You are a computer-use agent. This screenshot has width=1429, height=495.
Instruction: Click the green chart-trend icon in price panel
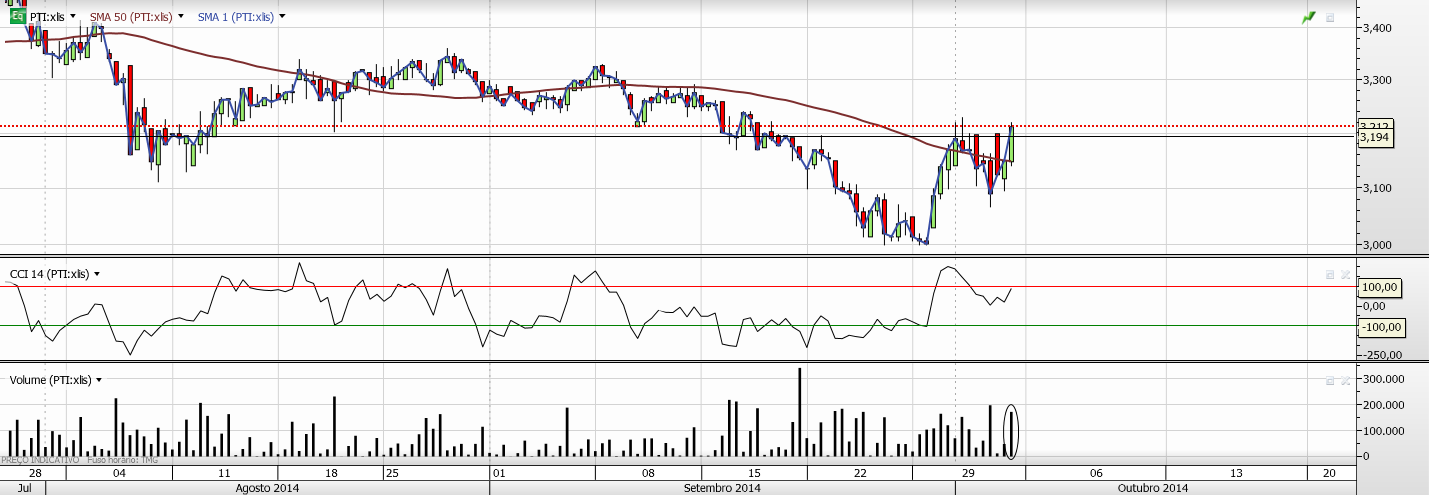[1308, 18]
